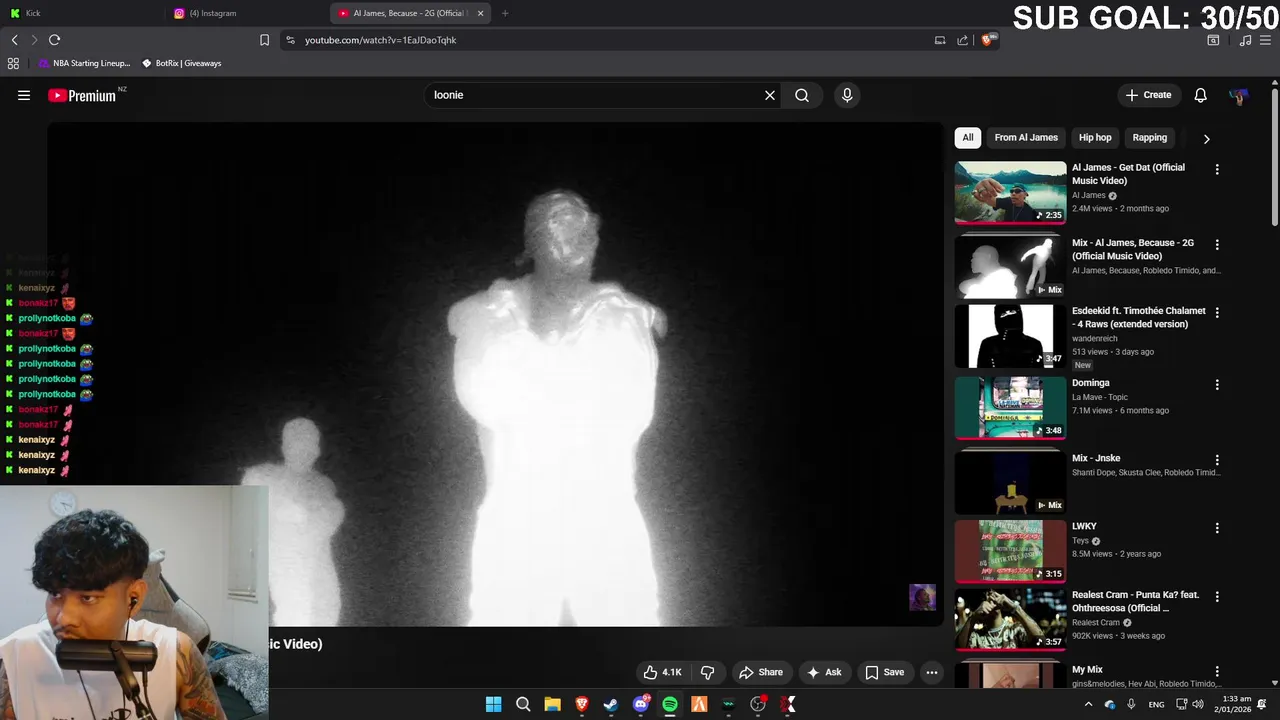Save the video to a playlist

click(885, 672)
